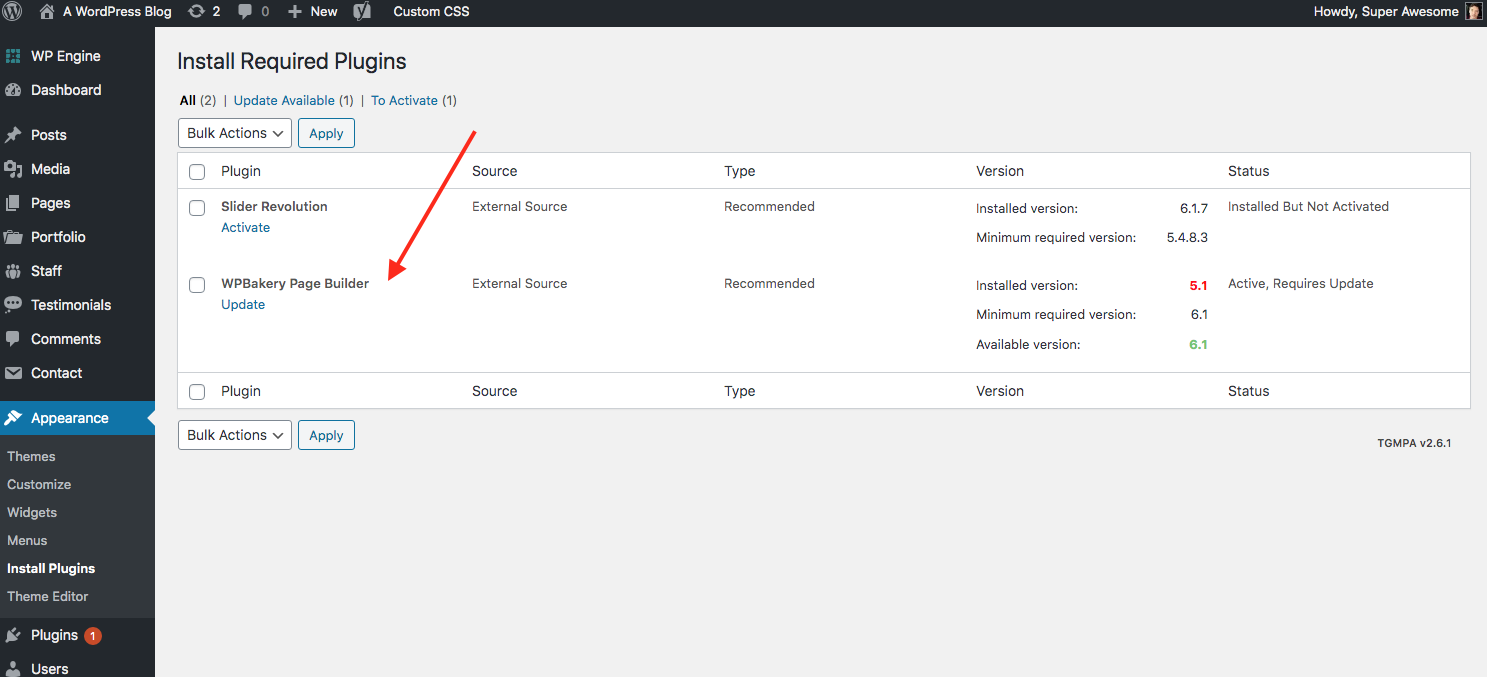Click the Staff group icon
The image size is (1487, 677).
(x=13, y=271)
